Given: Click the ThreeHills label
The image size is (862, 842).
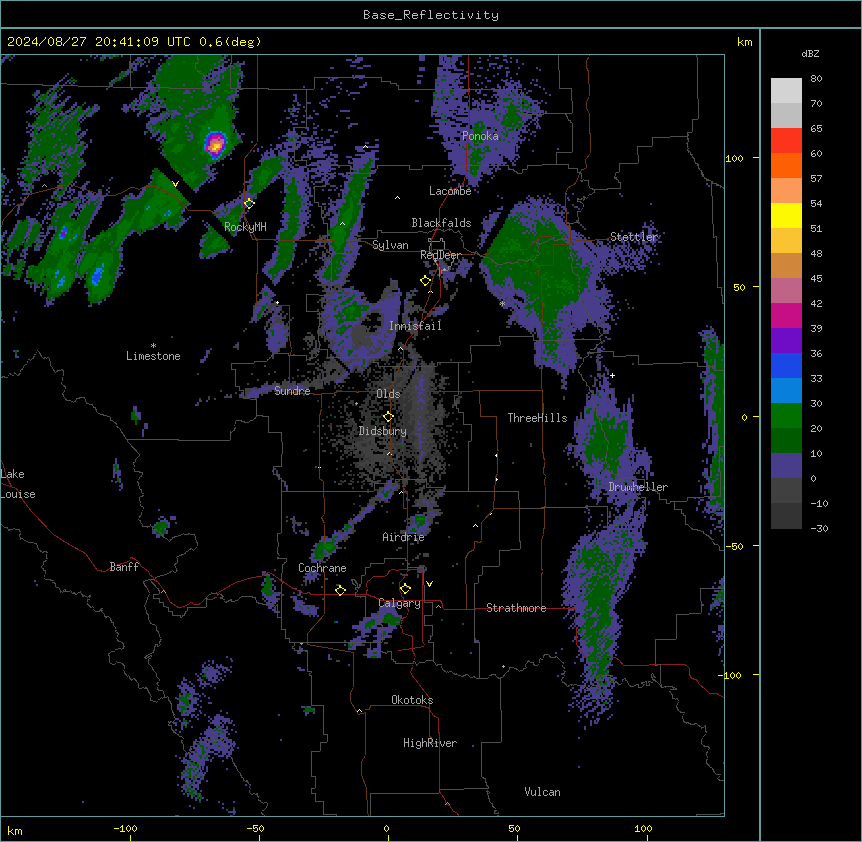Looking at the screenshot, I should click(538, 418).
